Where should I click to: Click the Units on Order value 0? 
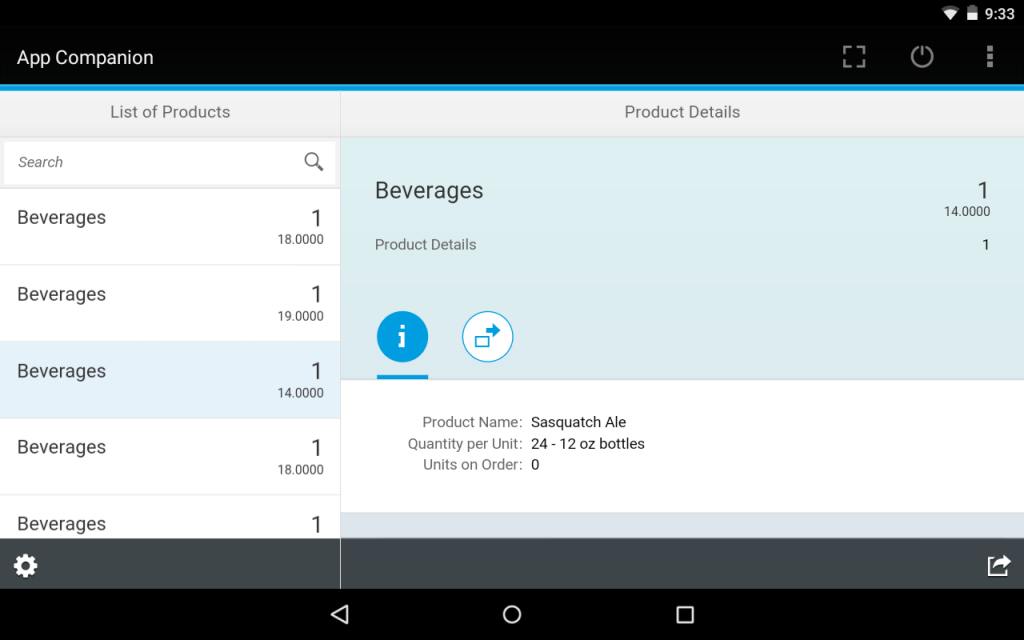535,465
